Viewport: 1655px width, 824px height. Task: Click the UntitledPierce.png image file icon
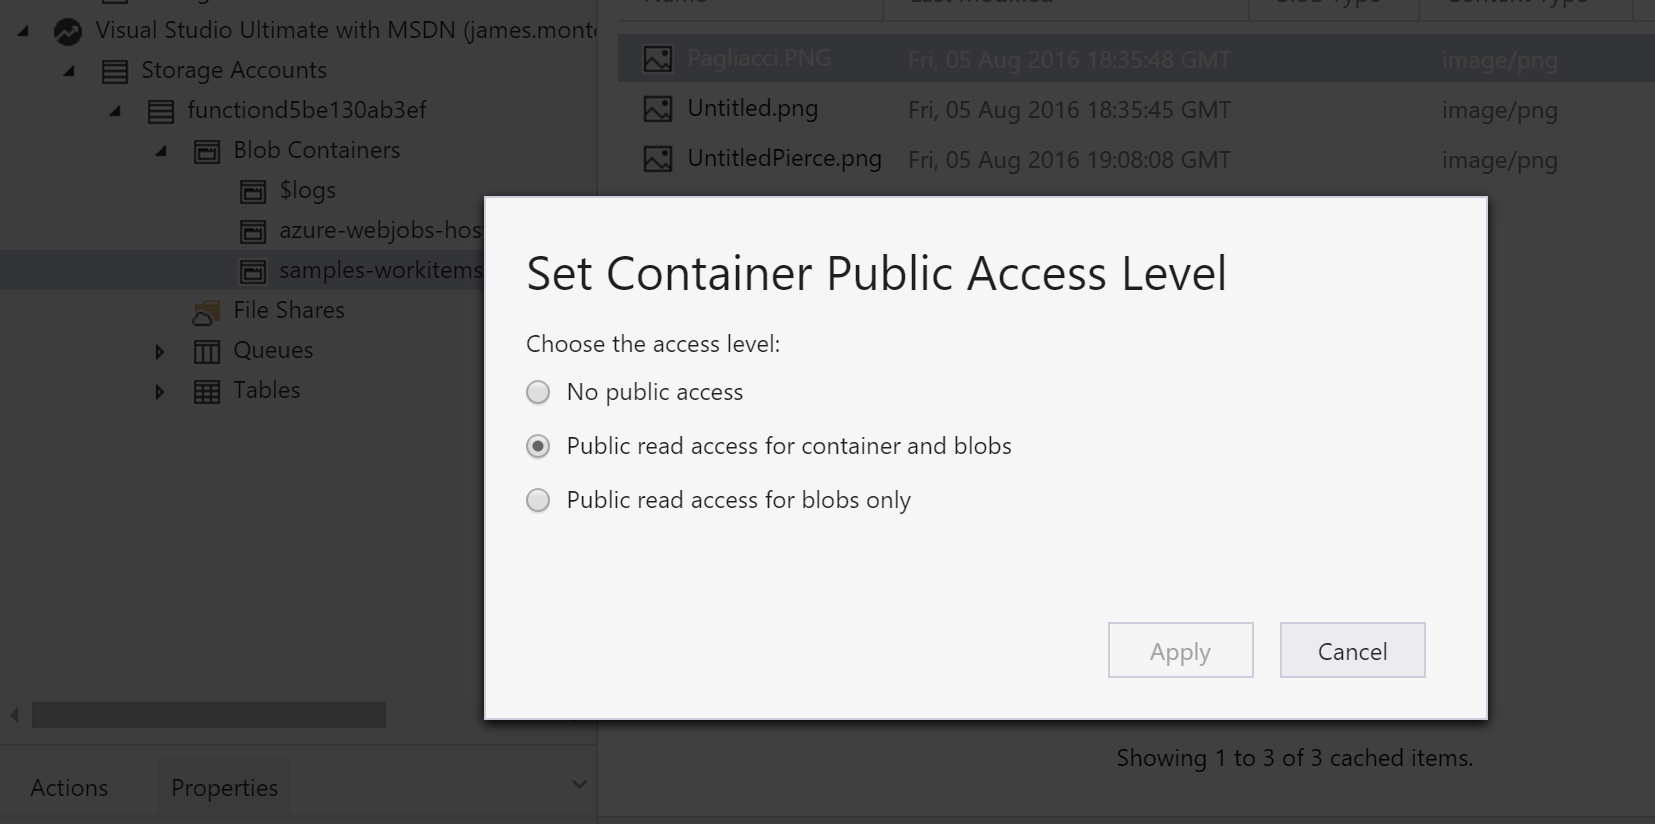[658, 159]
